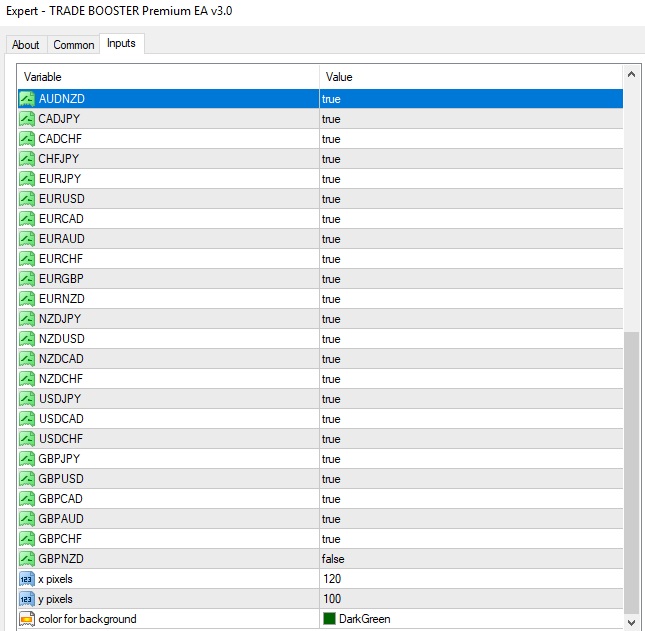Viewport: 645px width, 631px height.
Task: Click the color for background icon
Action: tap(27, 619)
